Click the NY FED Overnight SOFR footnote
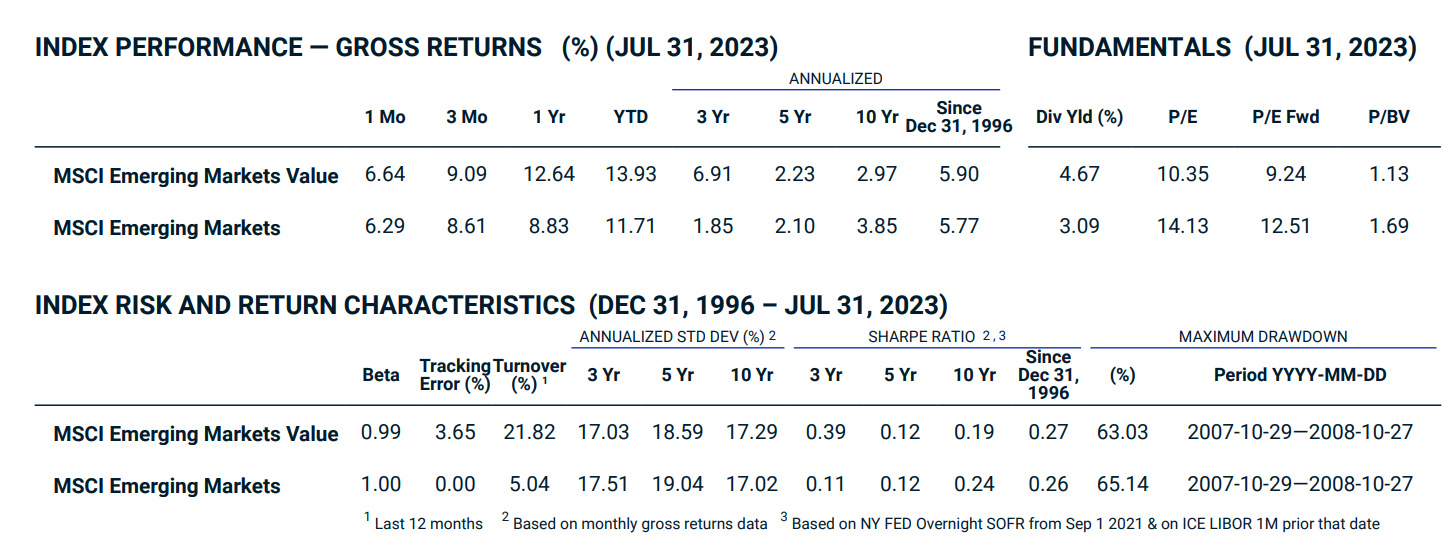 click(x=1085, y=523)
